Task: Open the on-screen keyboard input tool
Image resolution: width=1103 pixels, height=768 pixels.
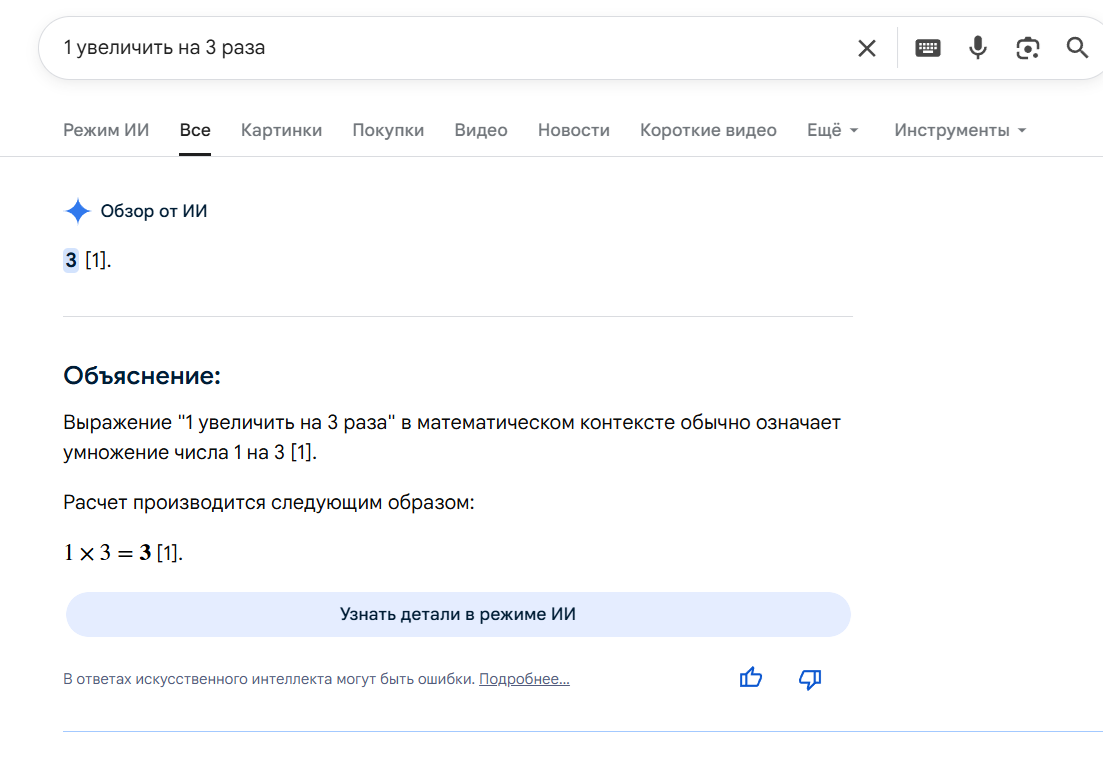Action: pos(928,48)
